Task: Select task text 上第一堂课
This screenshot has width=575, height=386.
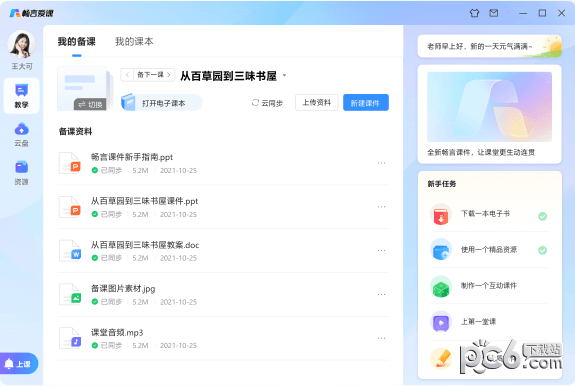Action: coord(478,322)
